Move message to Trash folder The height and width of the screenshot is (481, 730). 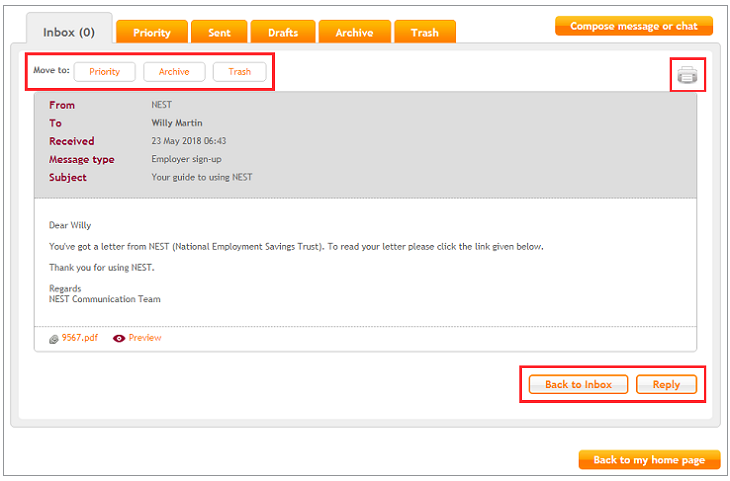(240, 72)
